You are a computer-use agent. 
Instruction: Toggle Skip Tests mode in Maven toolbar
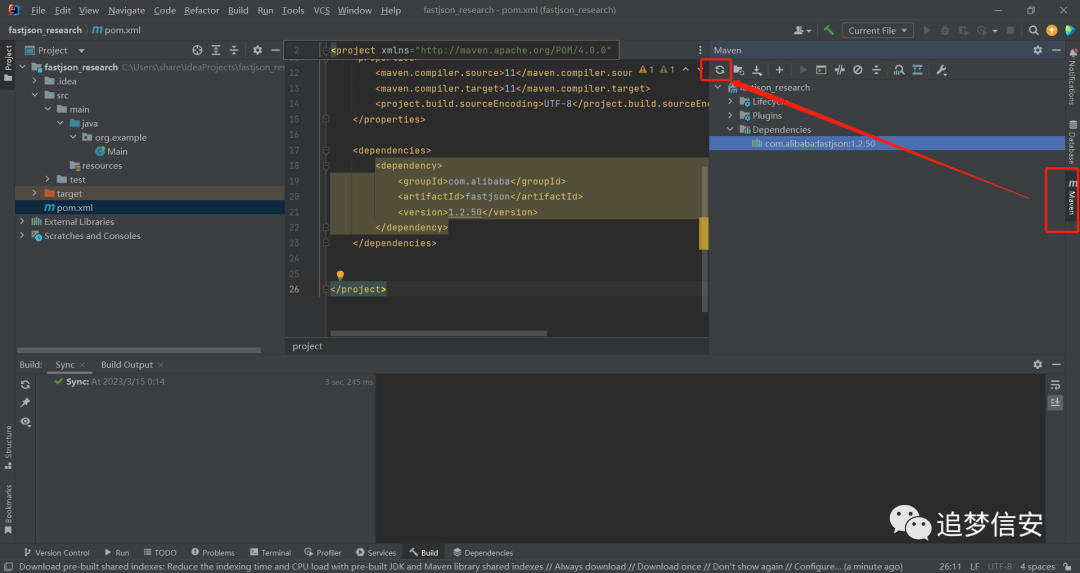pyautogui.click(x=858, y=70)
